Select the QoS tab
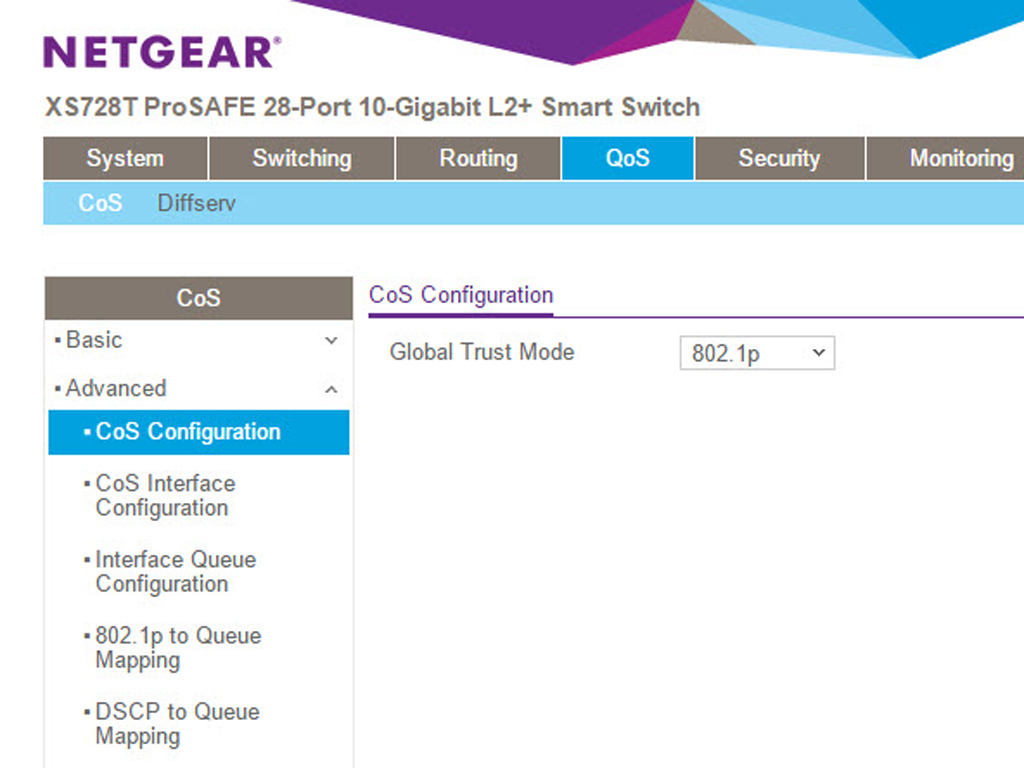Viewport: 1024px width, 768px height. (x=628, y=158)
